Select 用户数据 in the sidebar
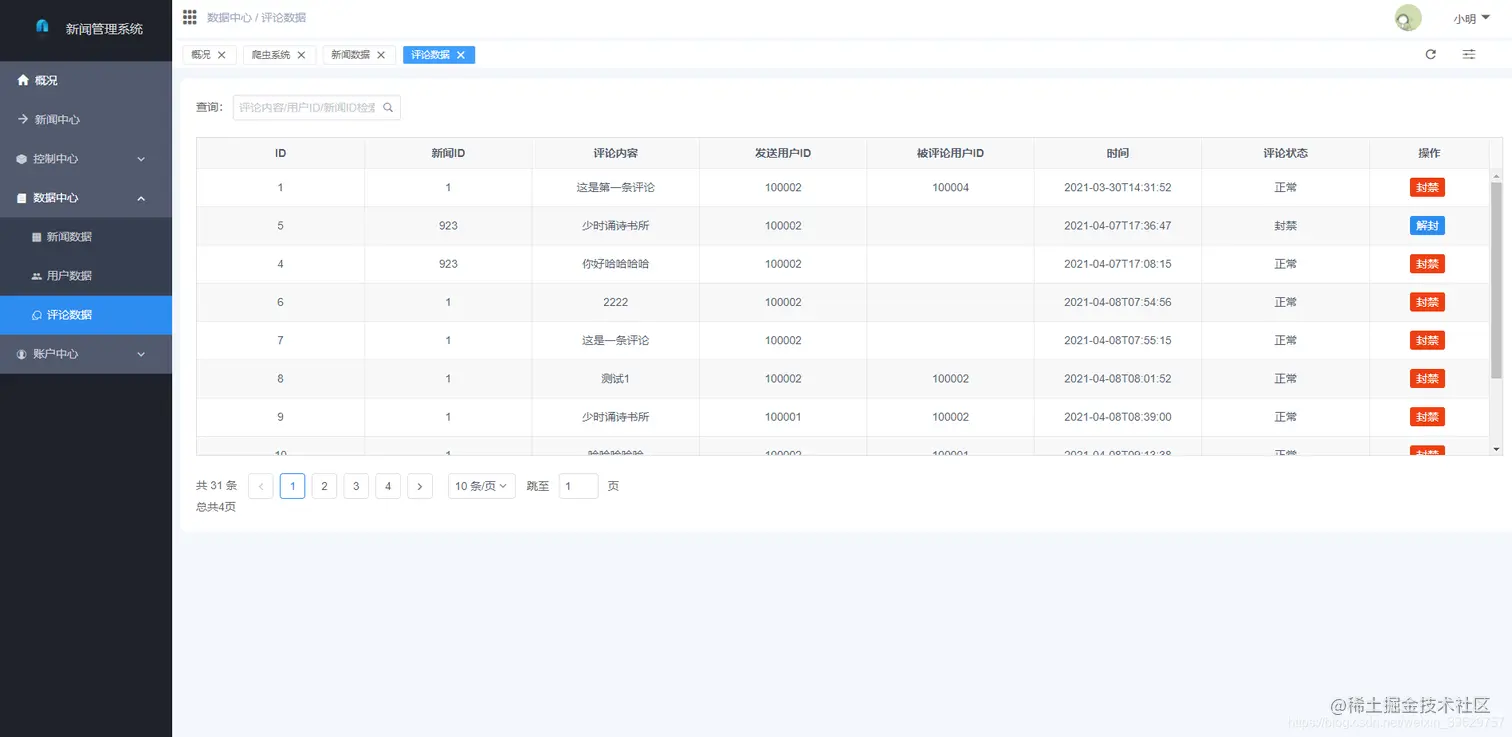1512x737 pixels. click(x=86, y=276)
